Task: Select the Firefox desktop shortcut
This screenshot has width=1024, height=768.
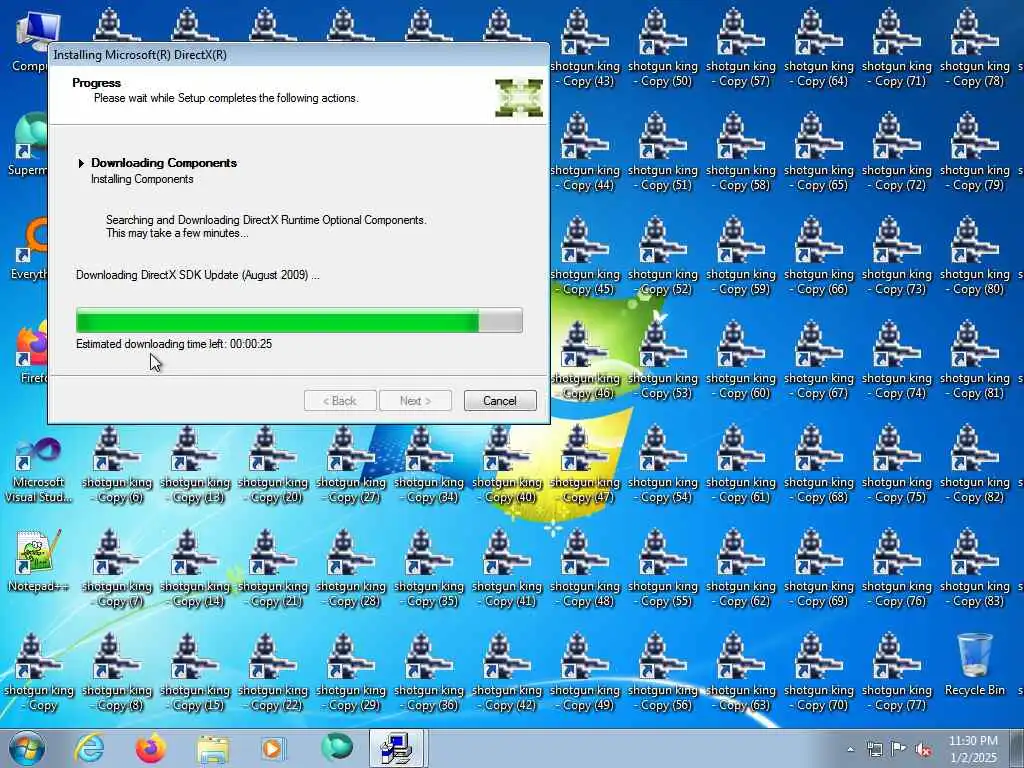Action: [29, 353]
